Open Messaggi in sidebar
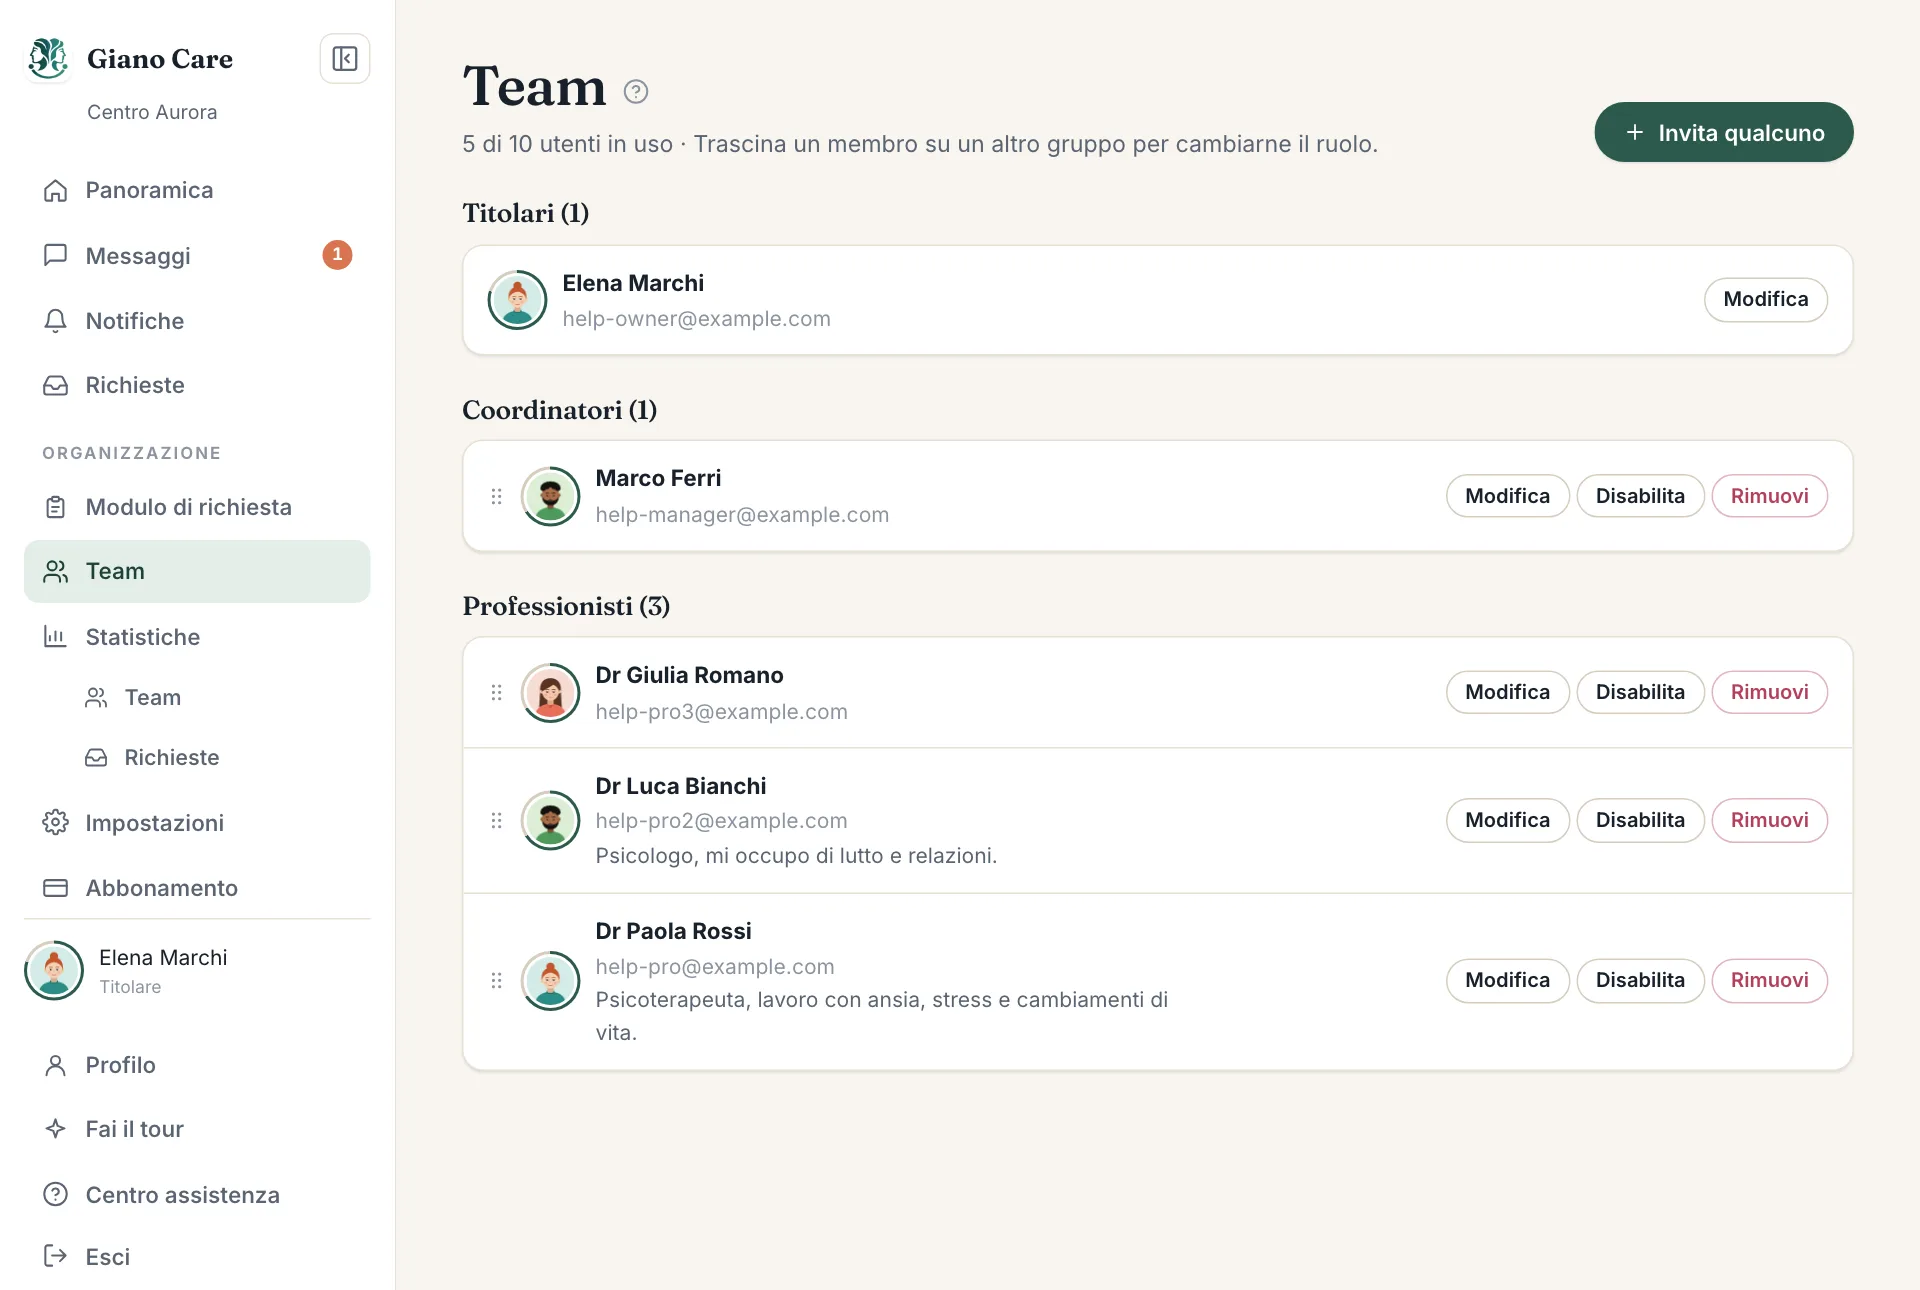The height and width of the screenshot is (1290, 1920). 197,256
